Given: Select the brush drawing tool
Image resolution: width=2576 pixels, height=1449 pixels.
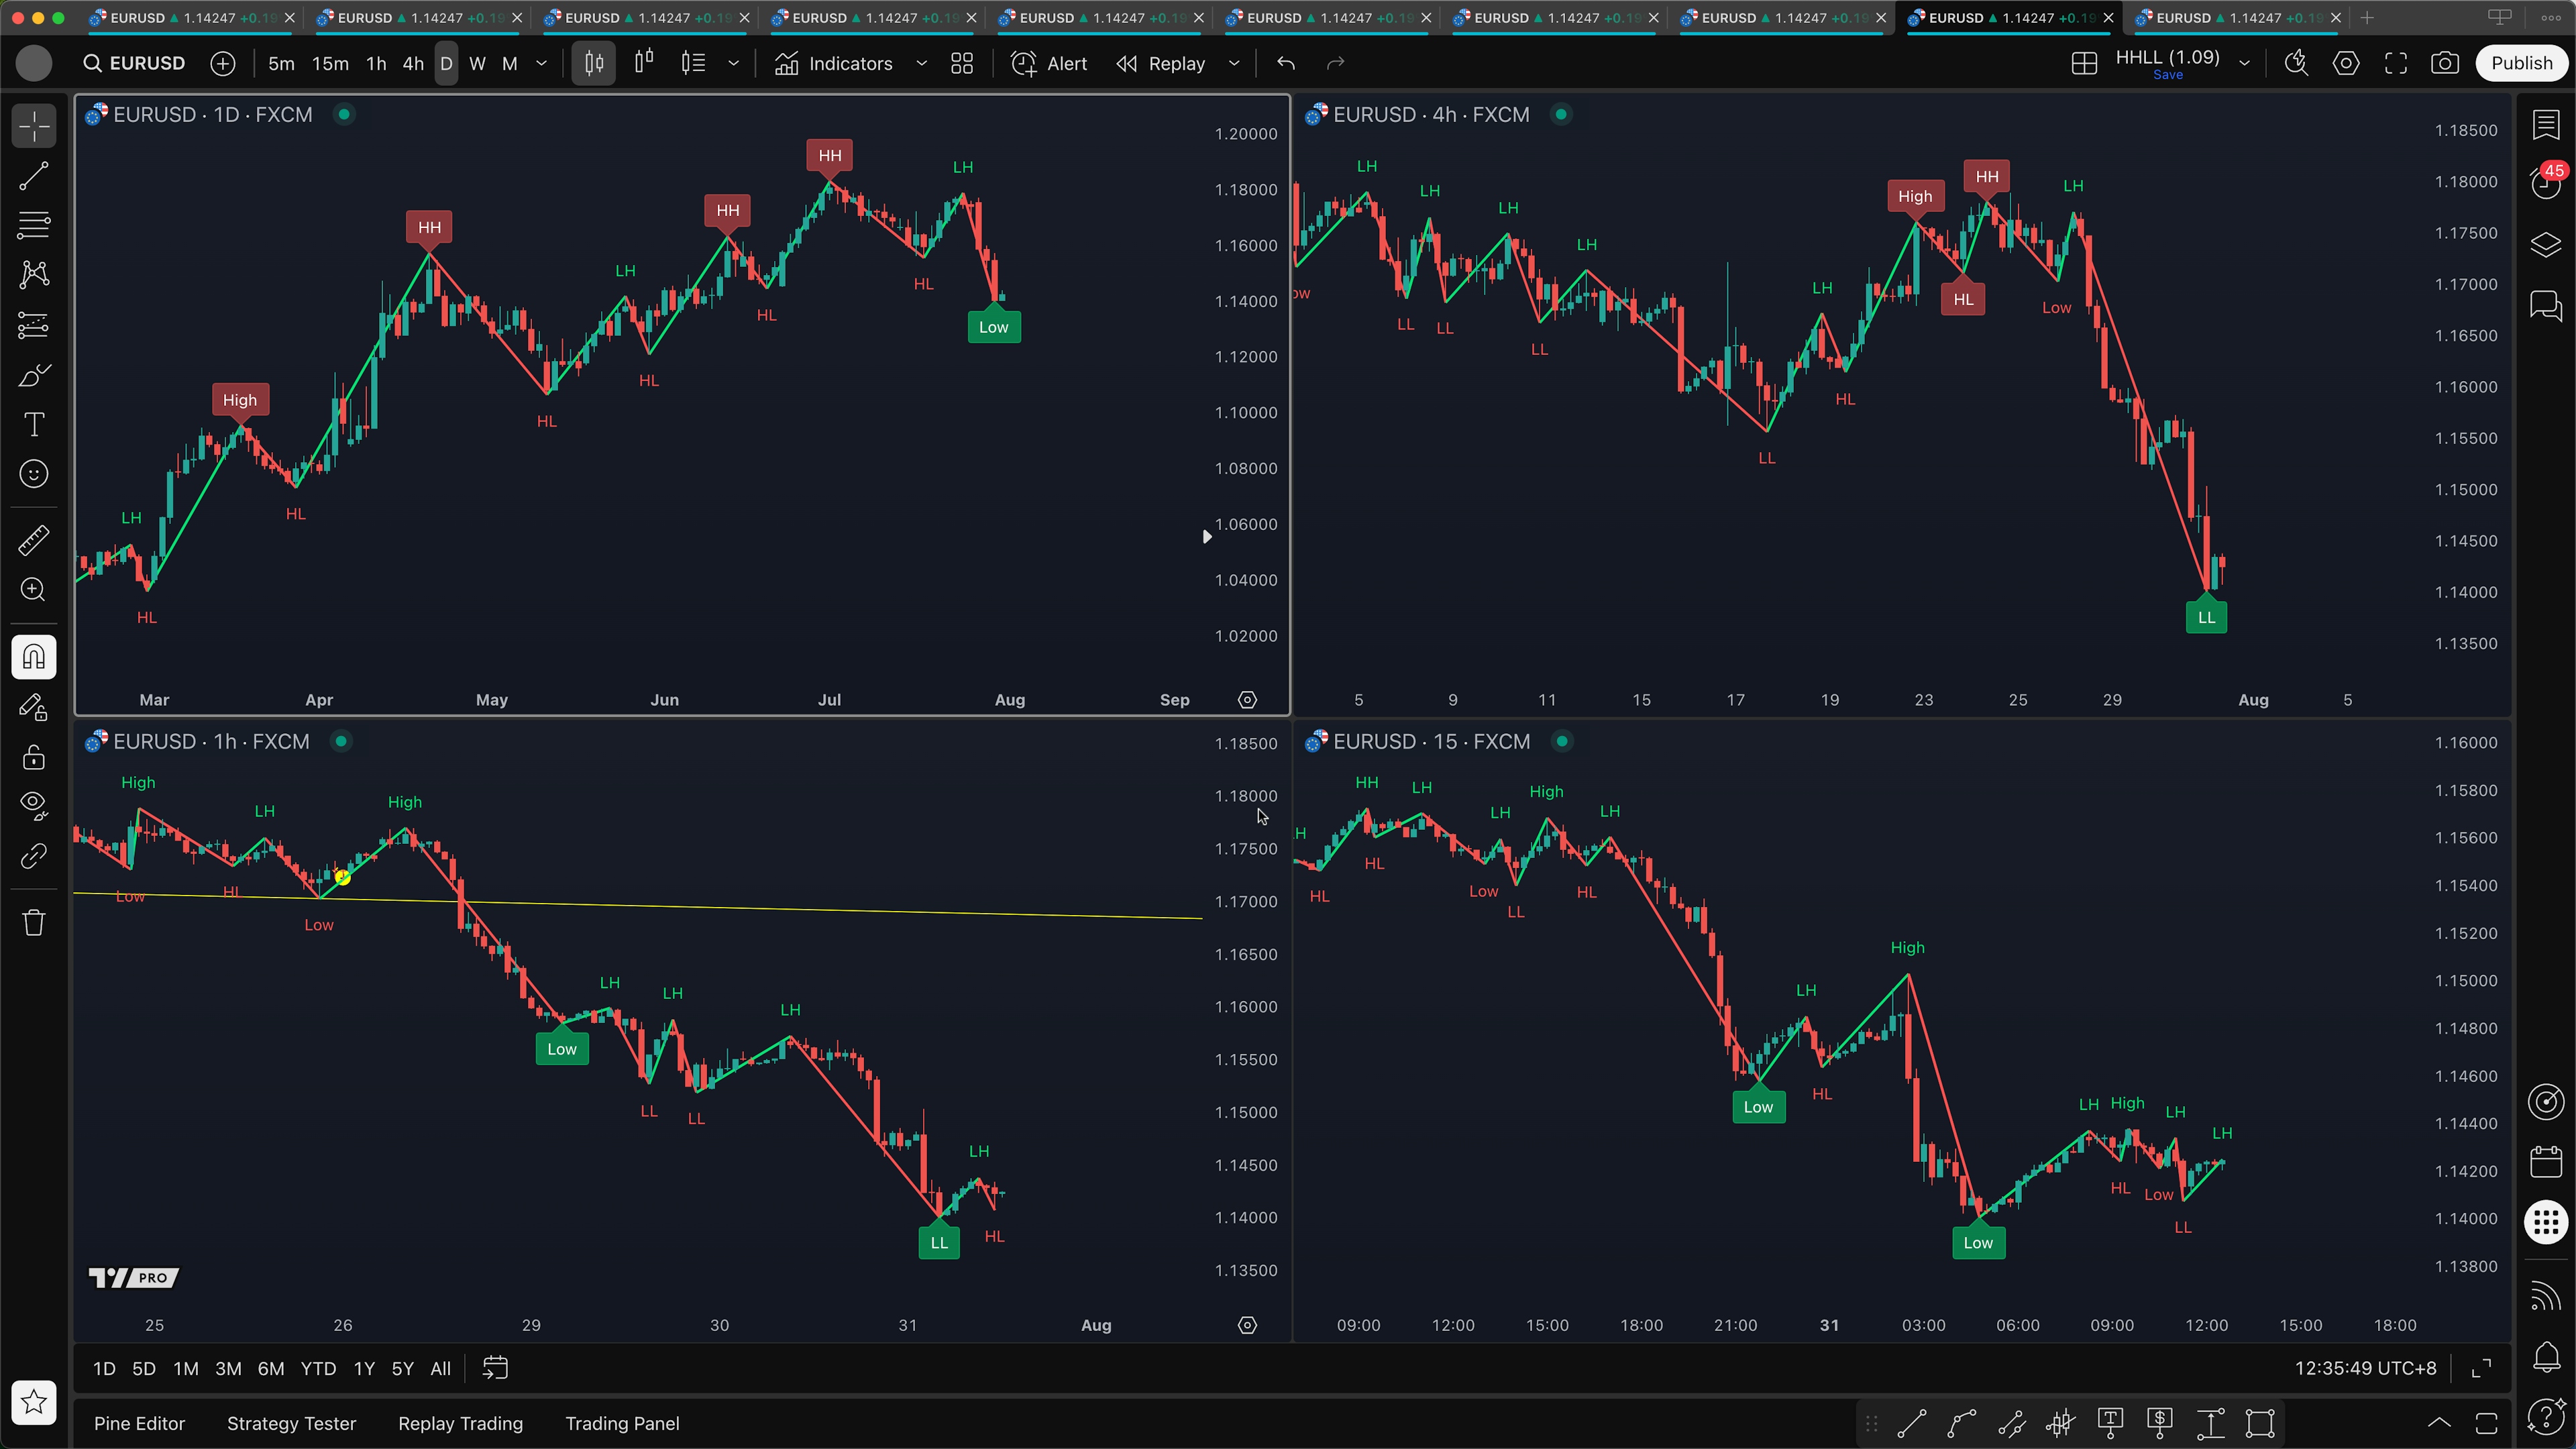Looking at the screenshot, I should coord(34,375).
